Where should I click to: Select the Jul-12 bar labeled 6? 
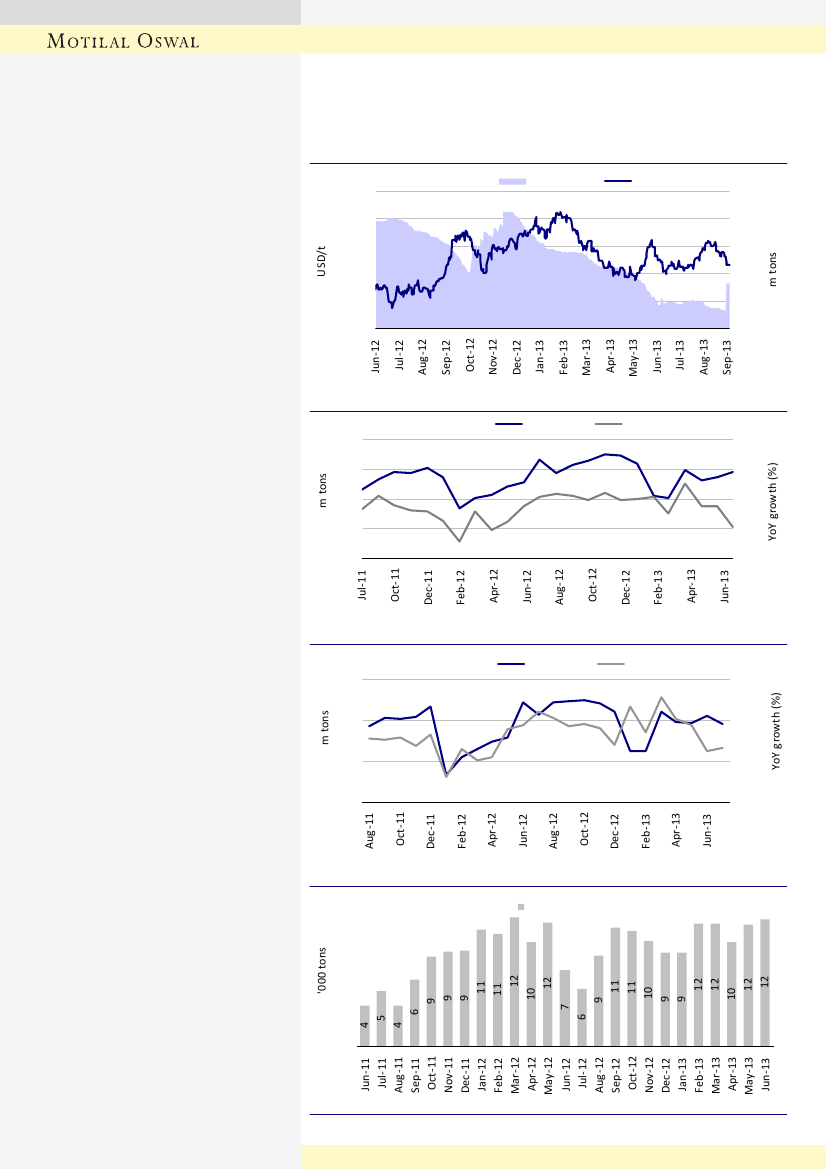coord(581,1017)
